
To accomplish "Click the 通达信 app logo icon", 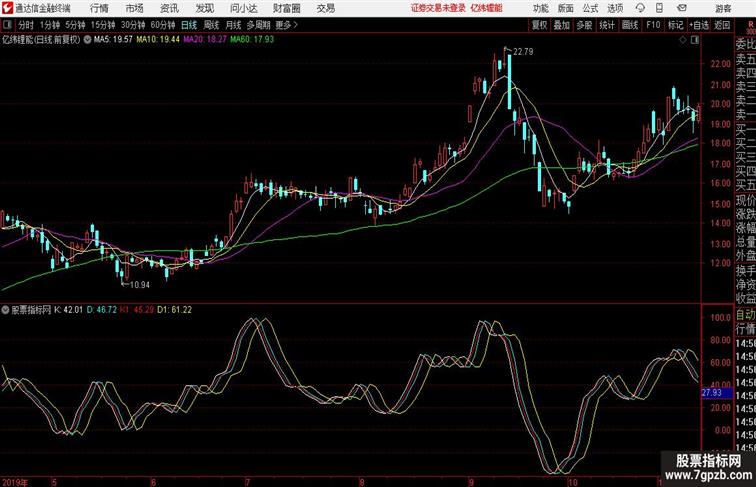I will tap(7, 8).
